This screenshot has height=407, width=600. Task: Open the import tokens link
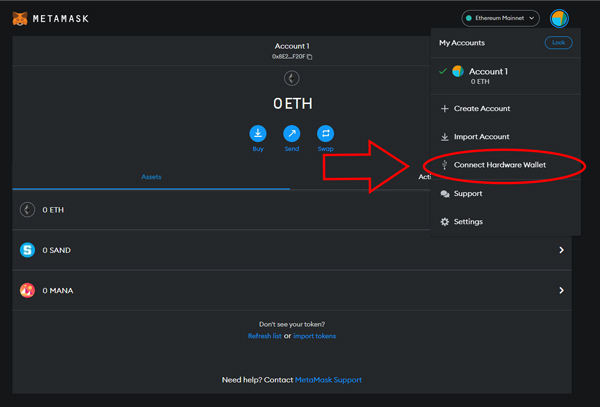point(315,336)
